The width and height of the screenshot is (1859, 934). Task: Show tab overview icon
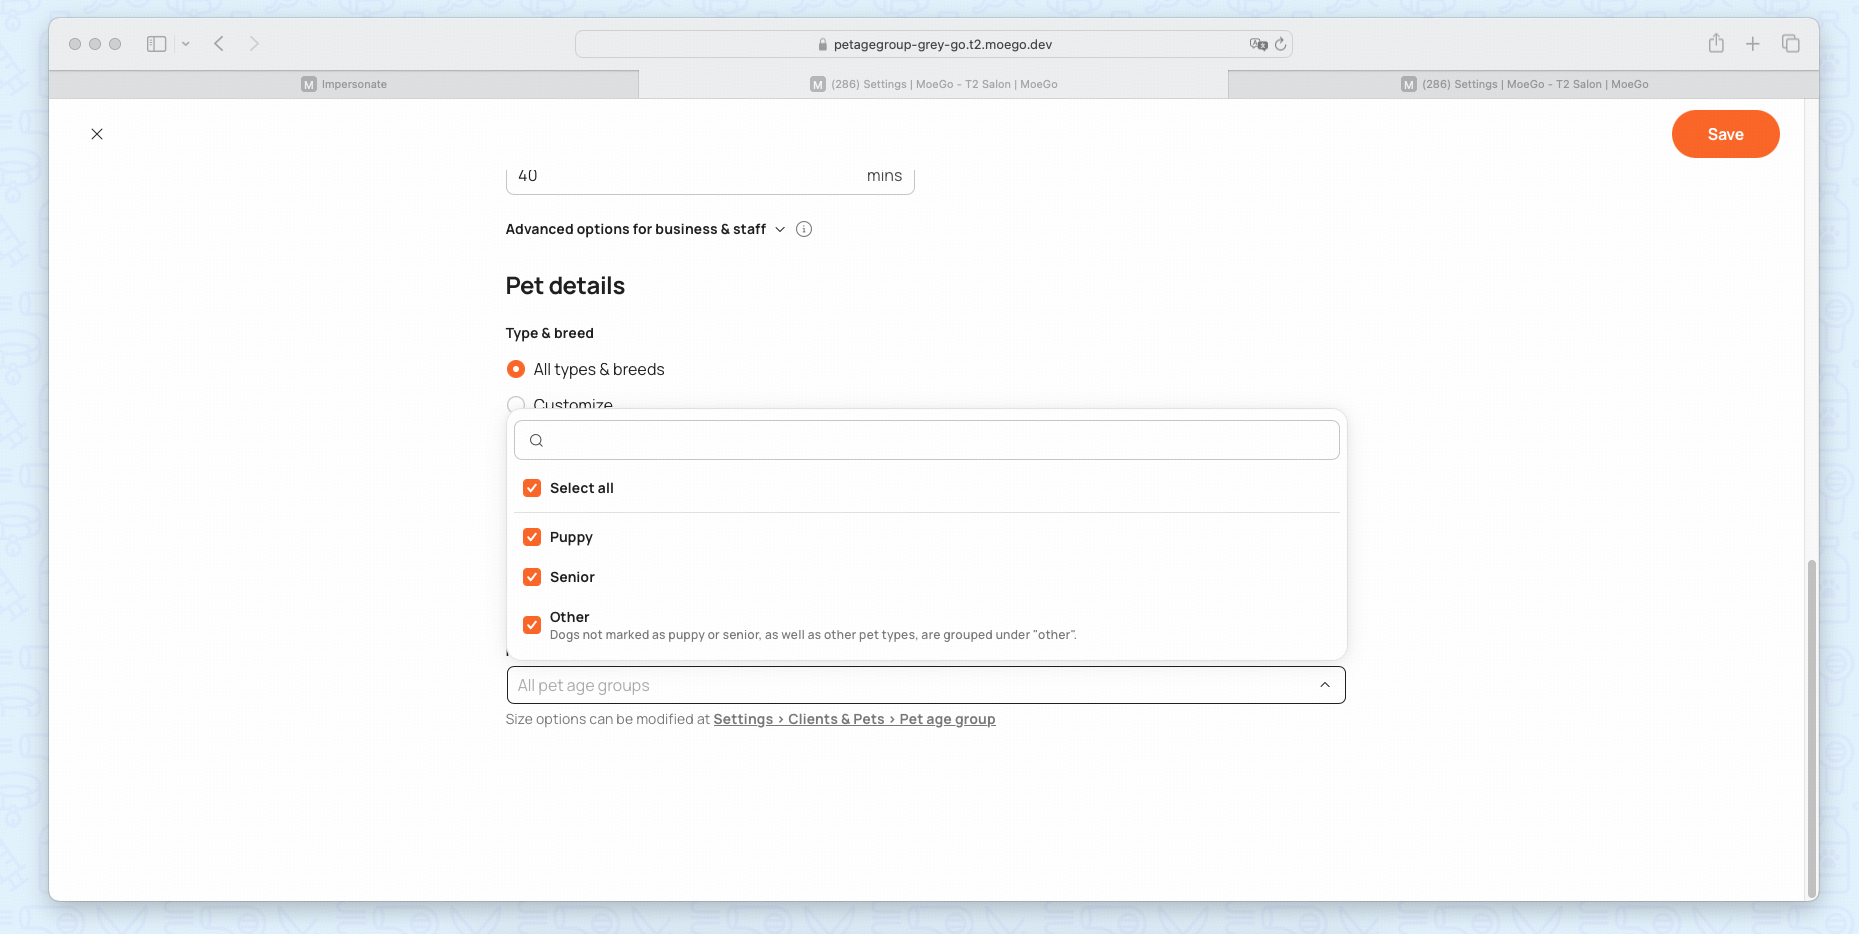[1791, 44]
